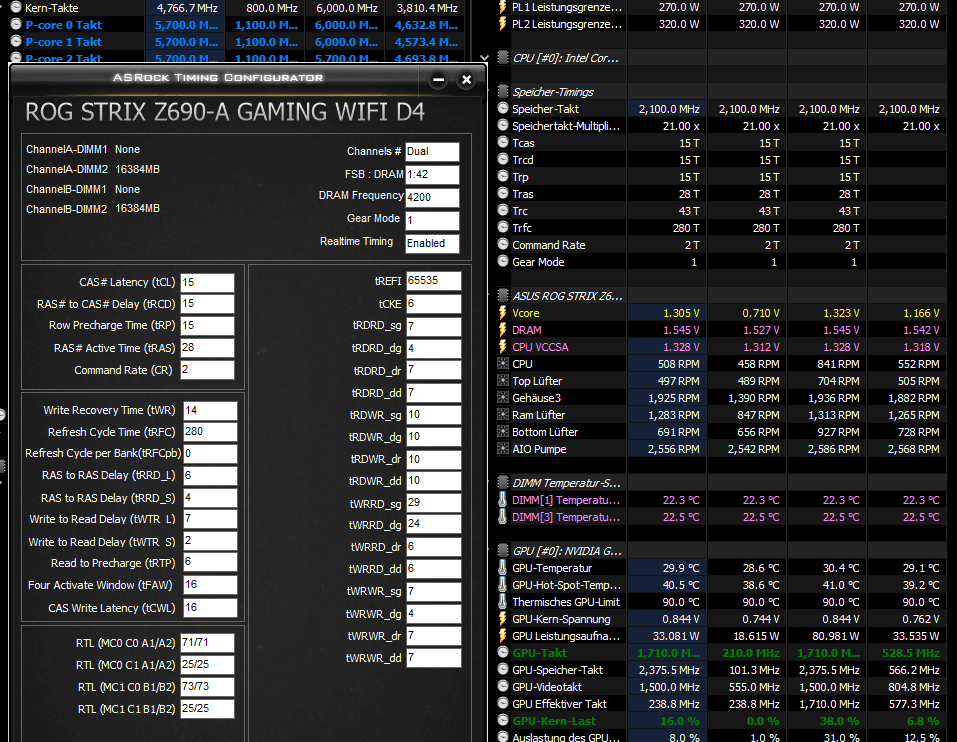Select the Speichertakt-Multipli row label
This screenshot has height=742, width=957.
point(566,126)
